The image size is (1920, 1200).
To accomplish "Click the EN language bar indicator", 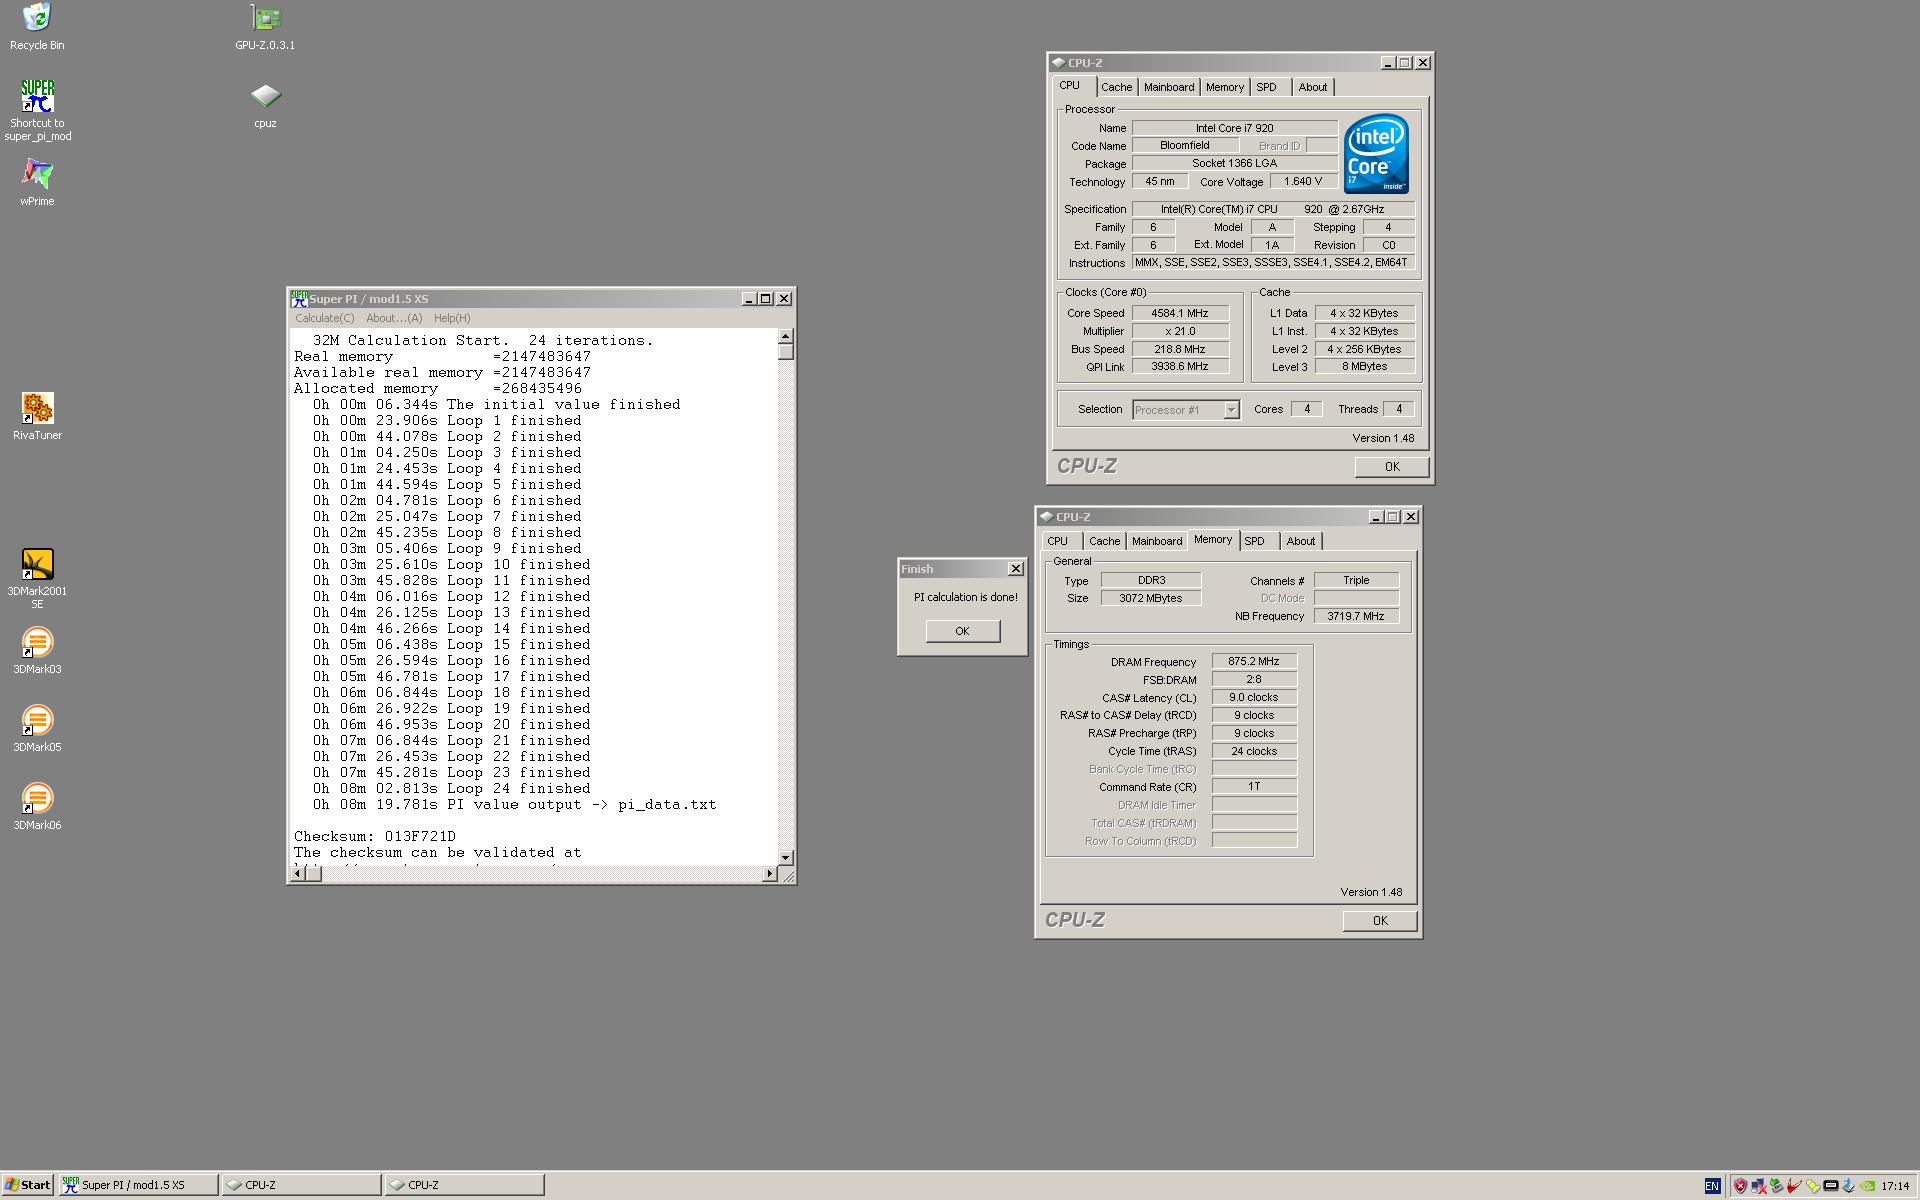I will (x=1712, y=1186).
